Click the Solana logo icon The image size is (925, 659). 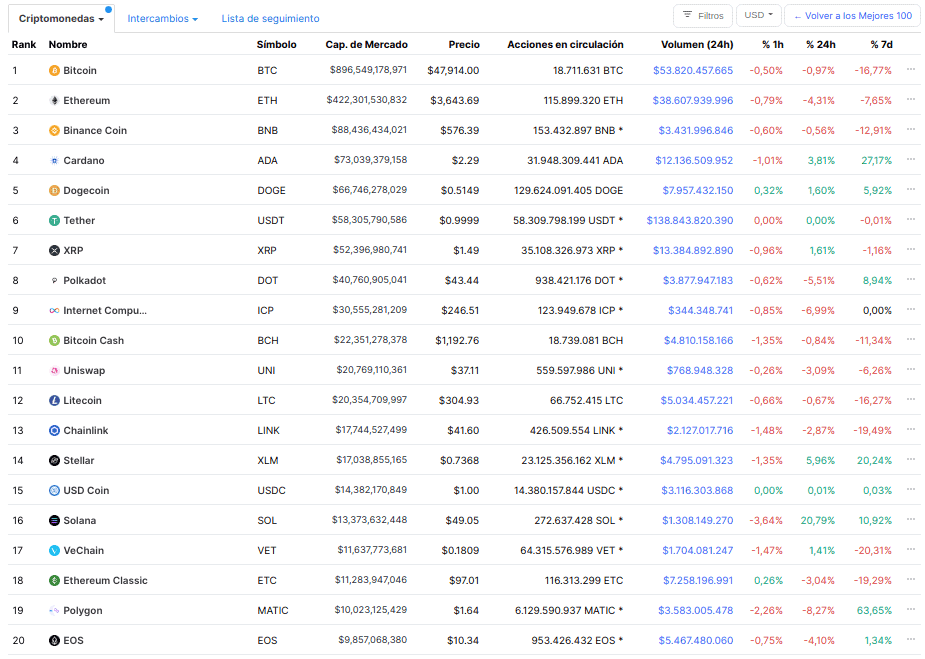tap(54, 521)
